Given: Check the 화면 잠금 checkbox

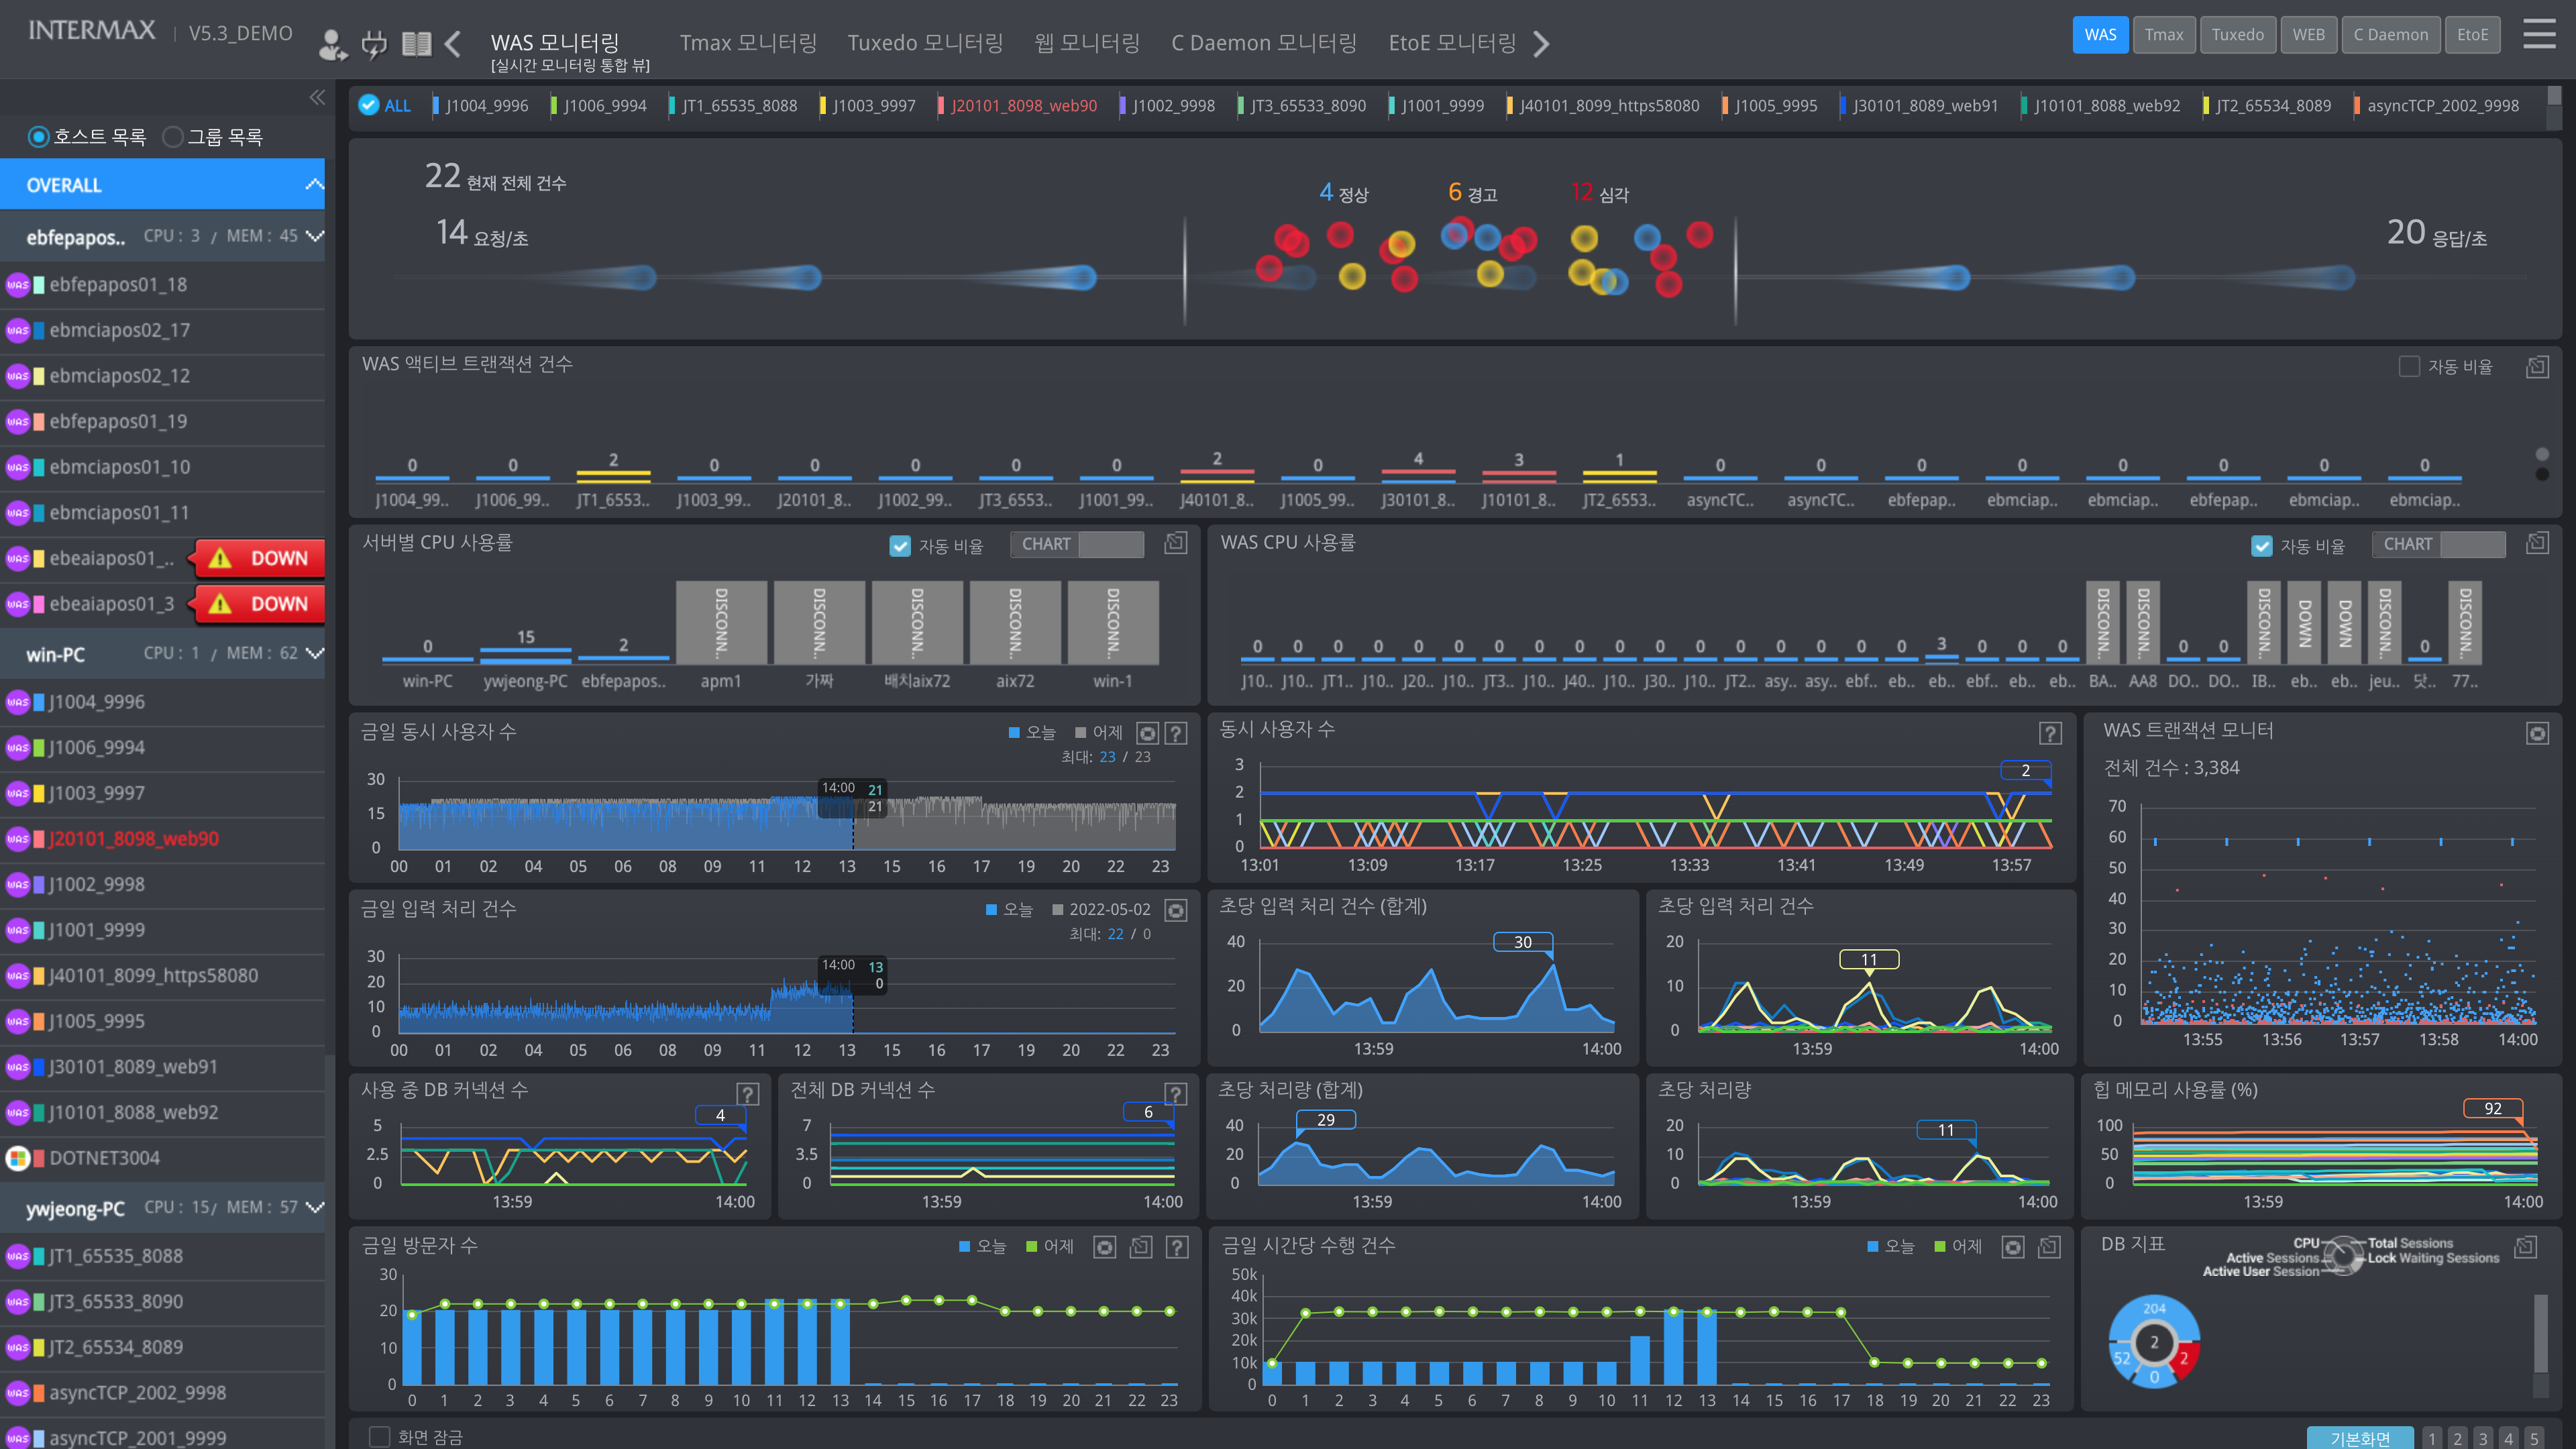Looking at the screenshot, I should [x=379, y=1437].
